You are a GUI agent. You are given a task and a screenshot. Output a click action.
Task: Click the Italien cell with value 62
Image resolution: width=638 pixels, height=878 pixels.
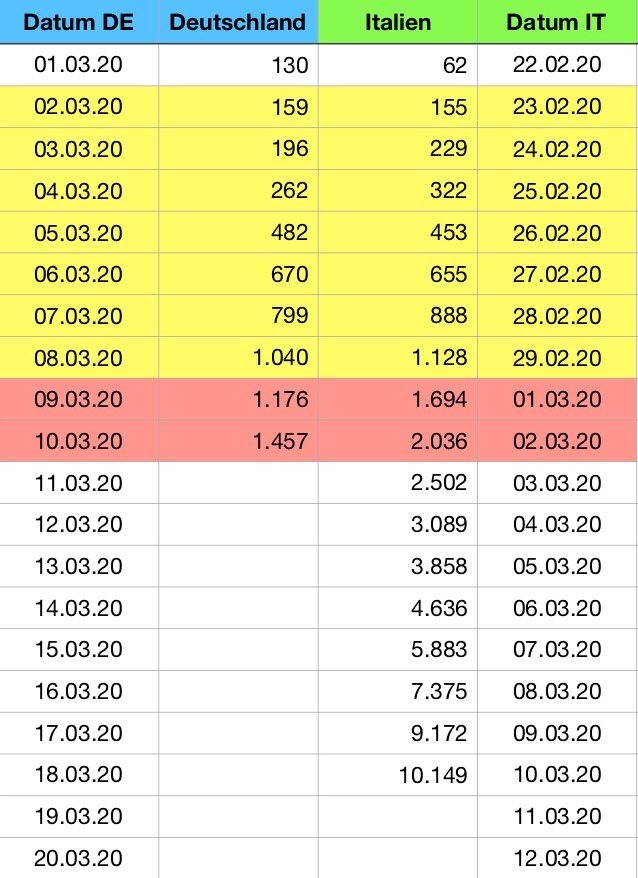(x=398, y=65)
